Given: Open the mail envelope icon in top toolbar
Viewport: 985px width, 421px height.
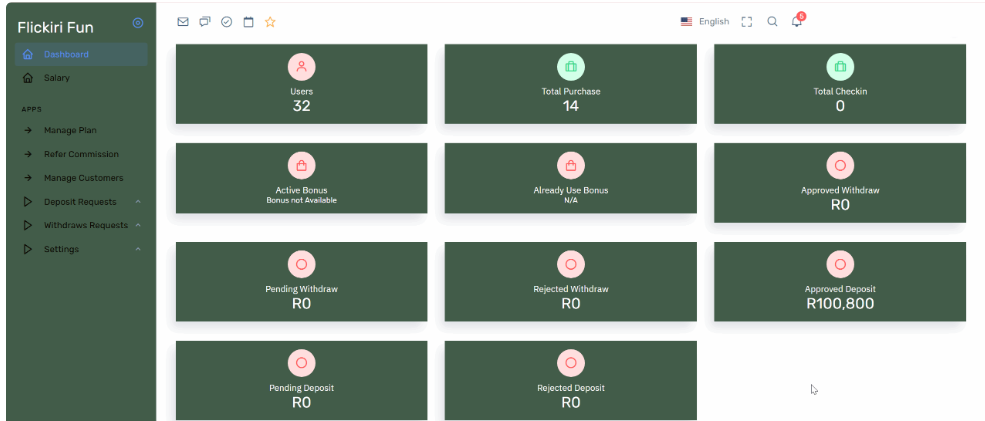Looking at the screenshot, I should tap(182, 22).
